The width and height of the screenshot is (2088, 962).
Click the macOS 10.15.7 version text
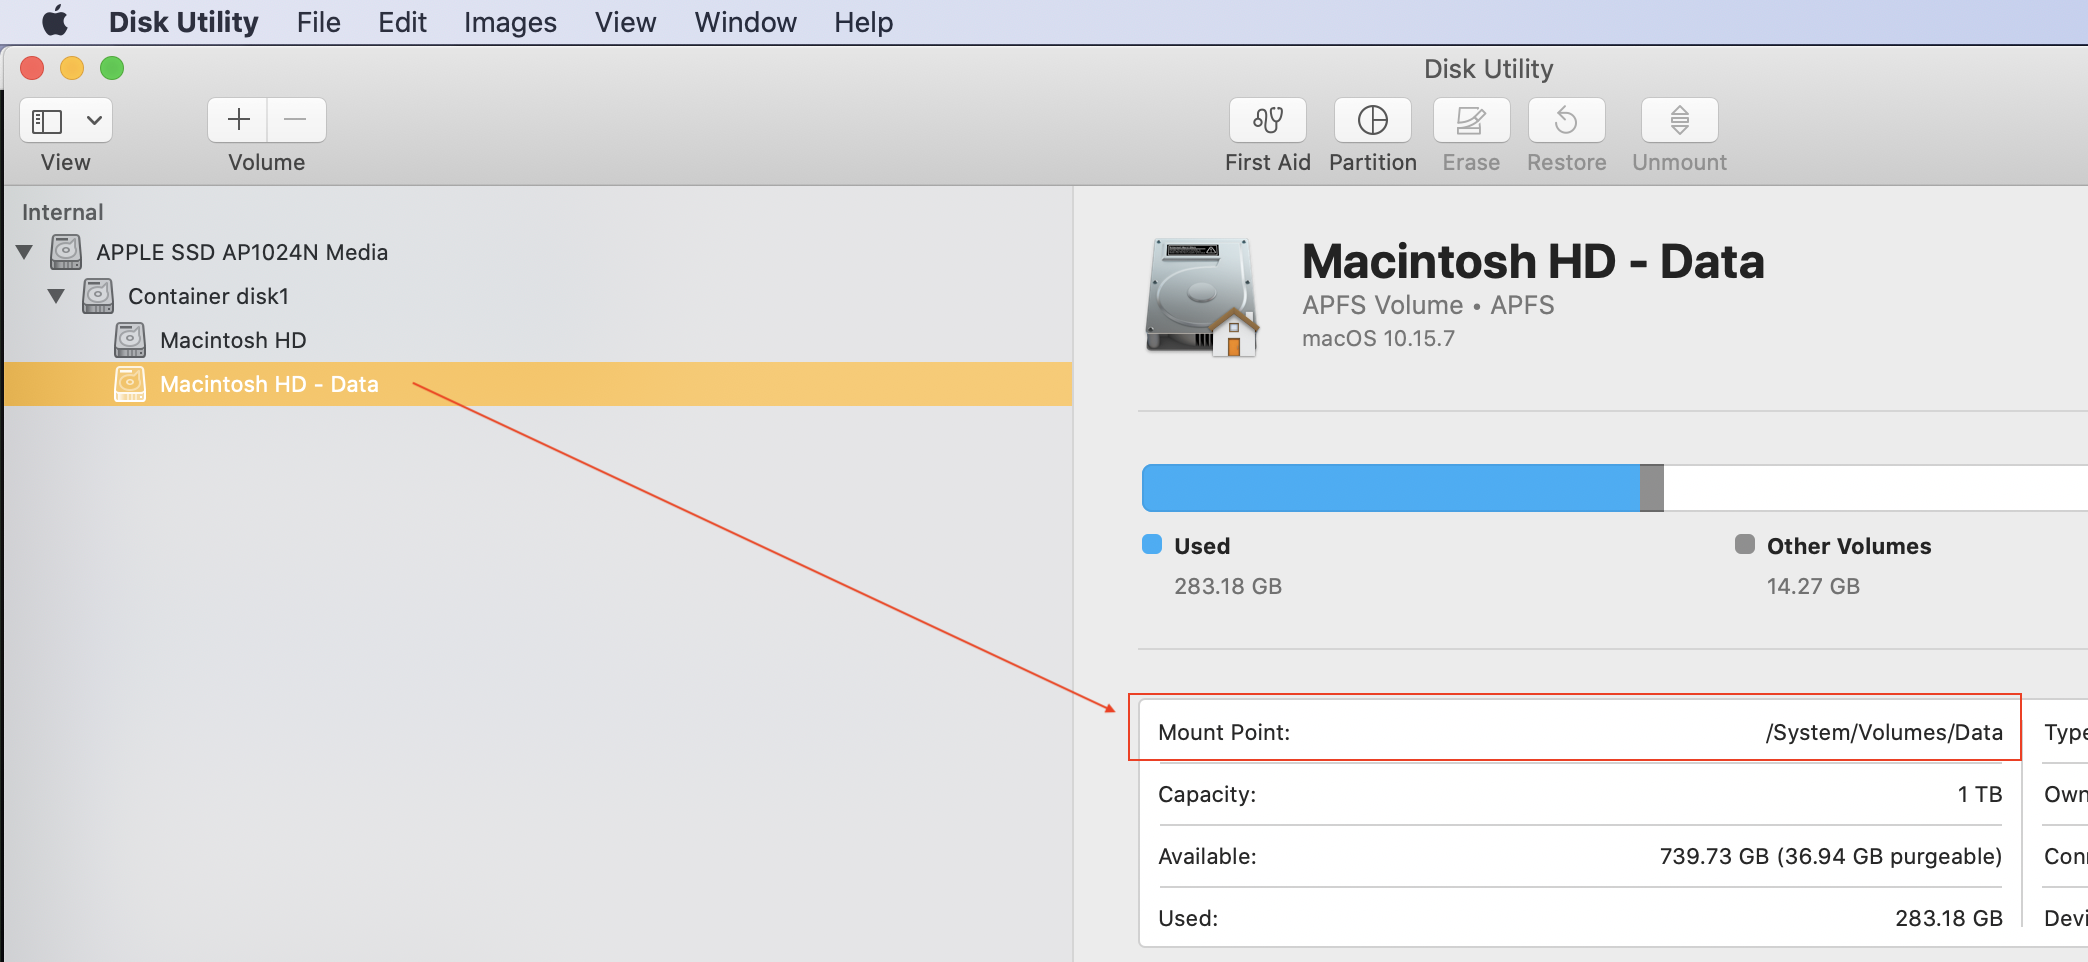click(1378, 338)
